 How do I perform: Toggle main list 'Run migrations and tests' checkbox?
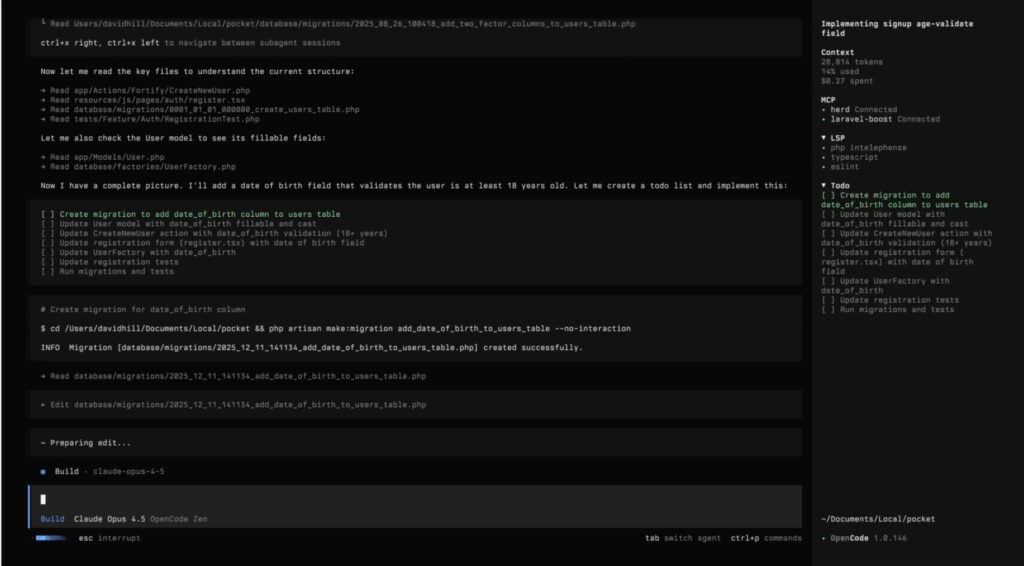tap(48, 272)
